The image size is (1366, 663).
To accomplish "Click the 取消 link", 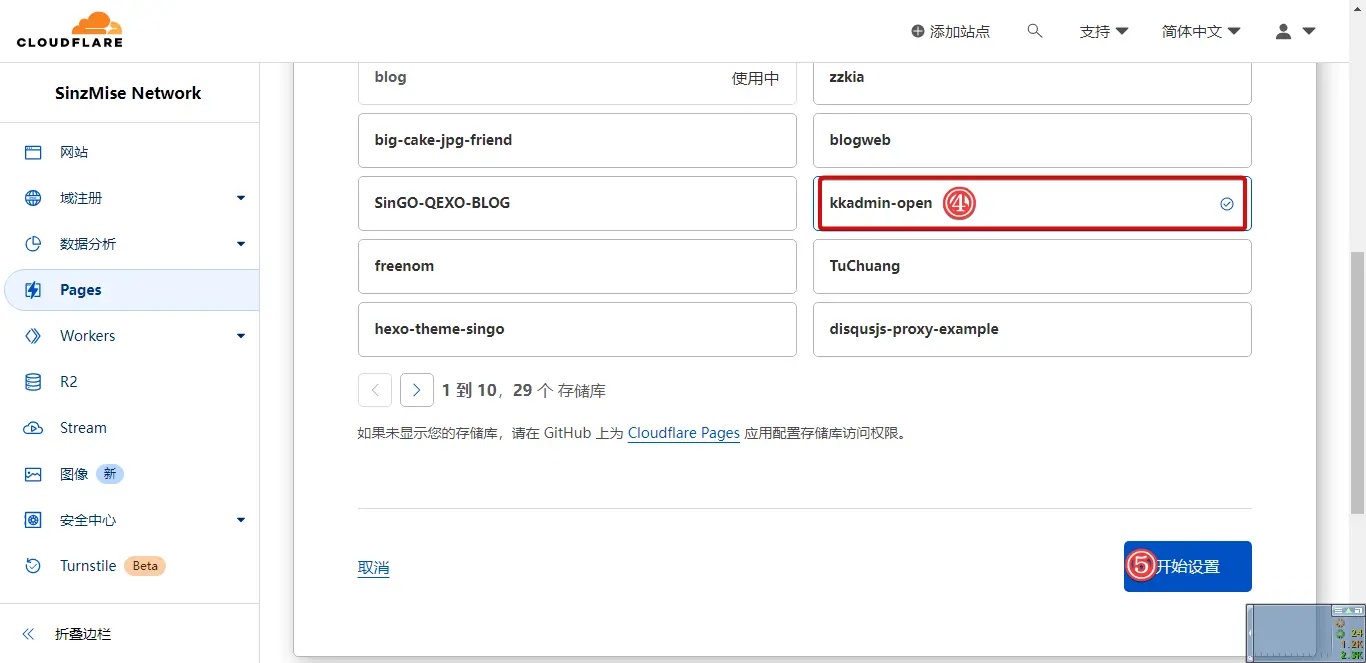I will click(373, 567).
